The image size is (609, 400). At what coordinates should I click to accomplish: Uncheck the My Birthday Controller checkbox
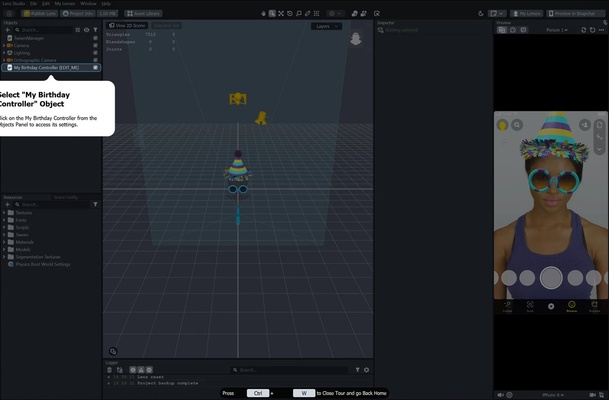[95, 67]
